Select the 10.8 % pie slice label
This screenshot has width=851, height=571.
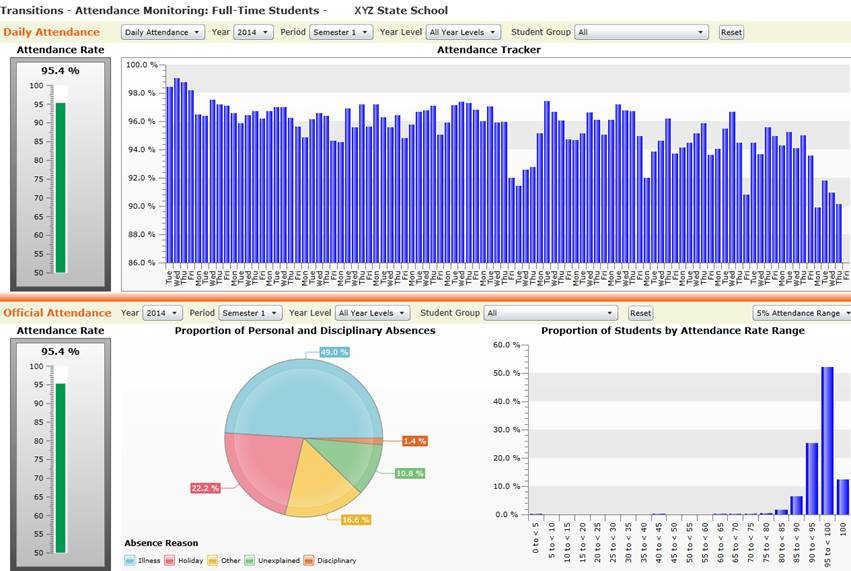click(410, 473)
